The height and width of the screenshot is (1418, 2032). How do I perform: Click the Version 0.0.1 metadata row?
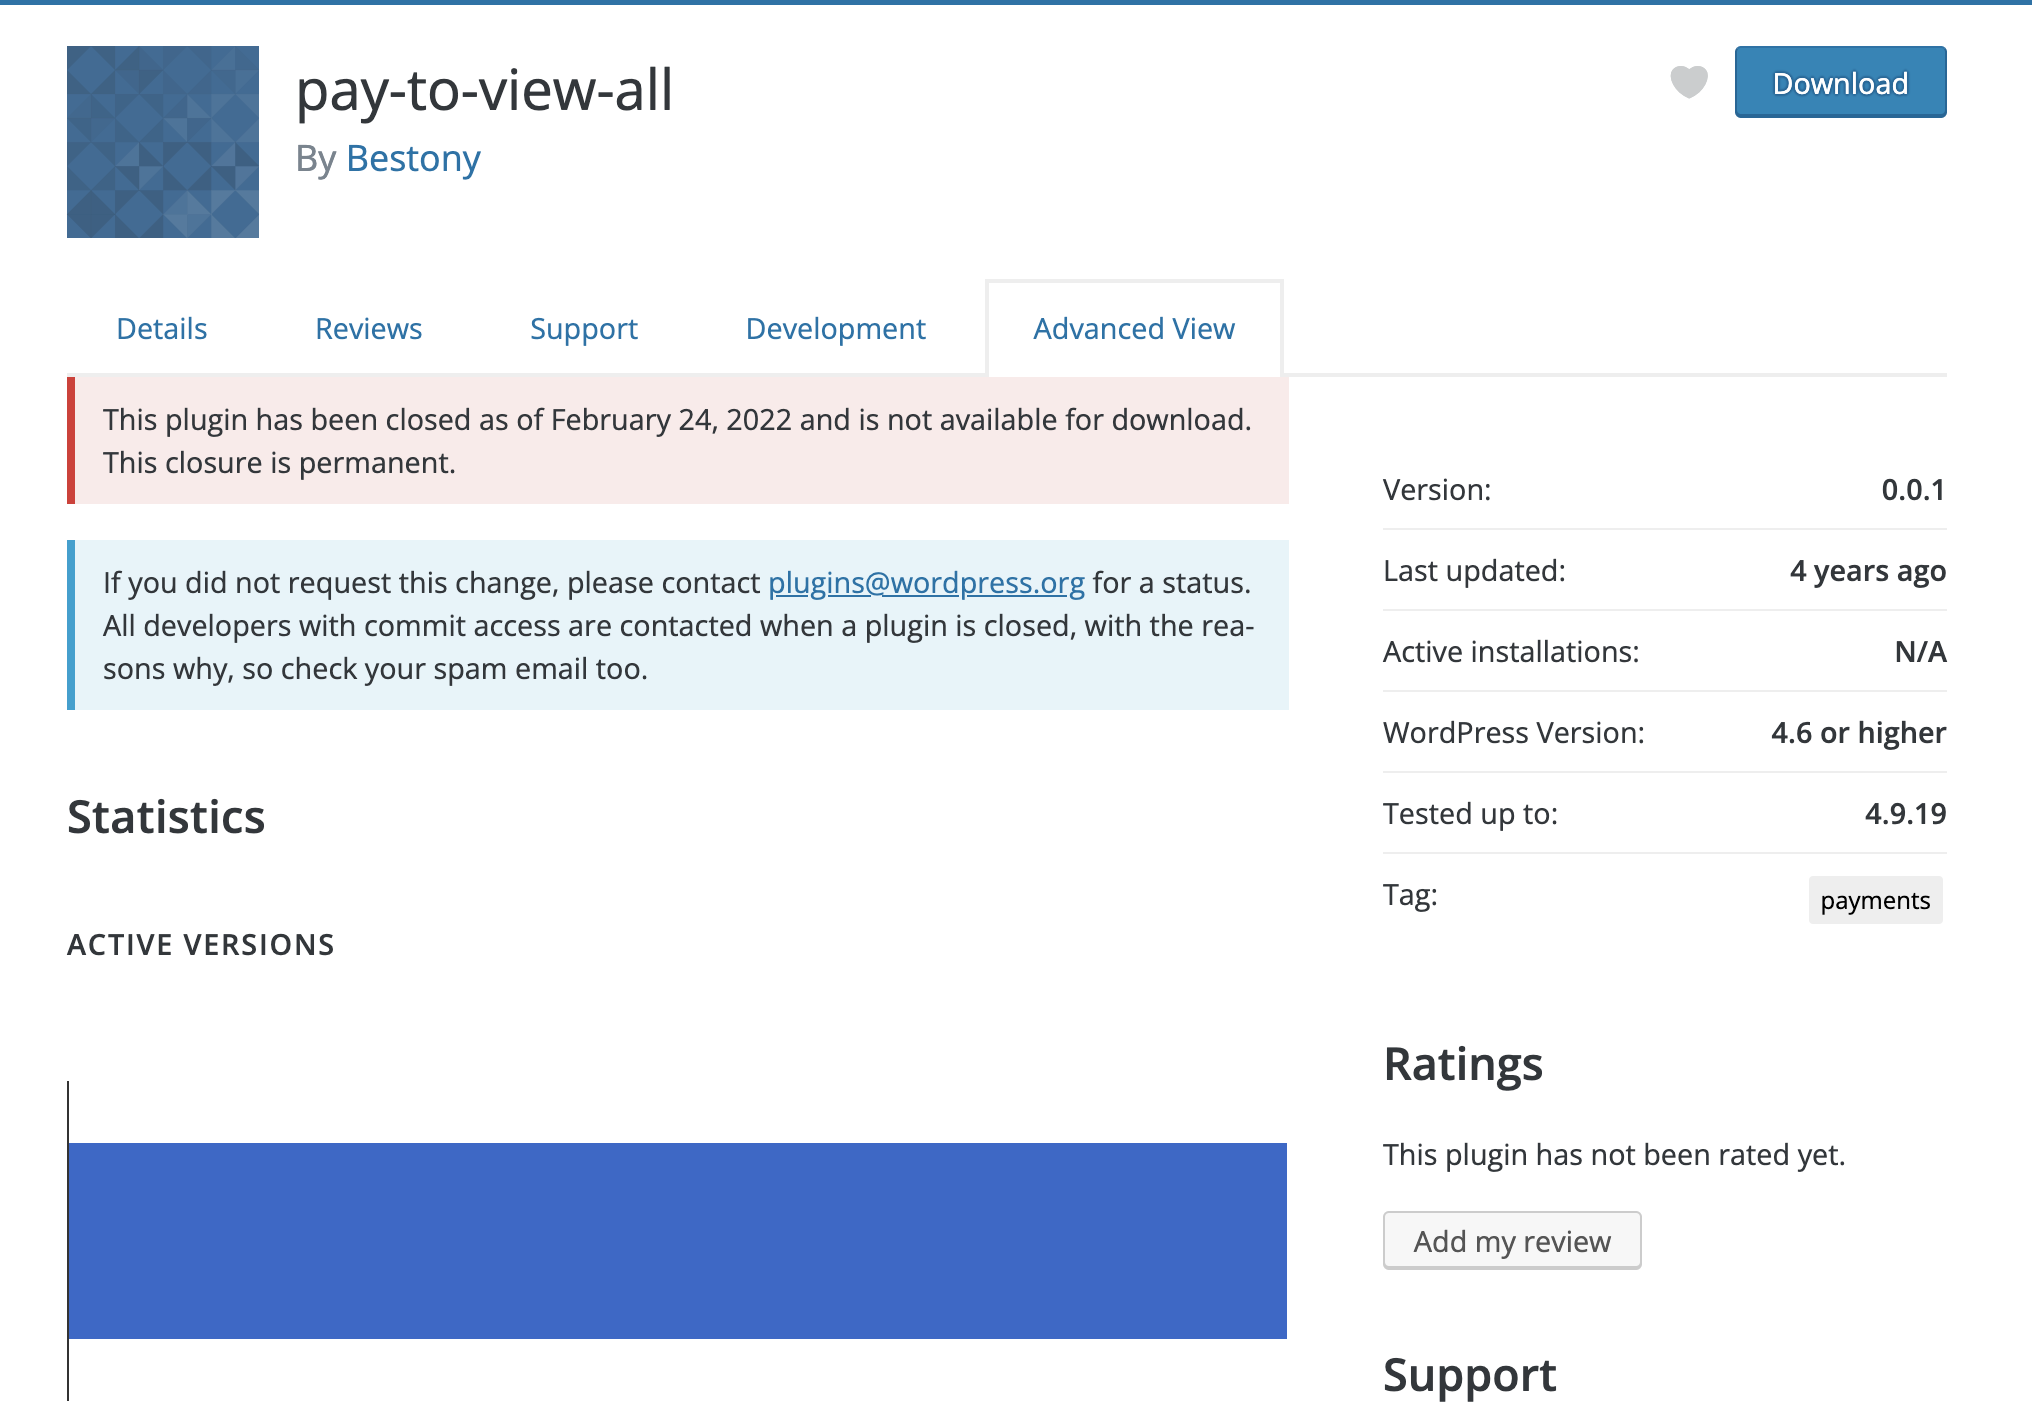(1663, 490)
